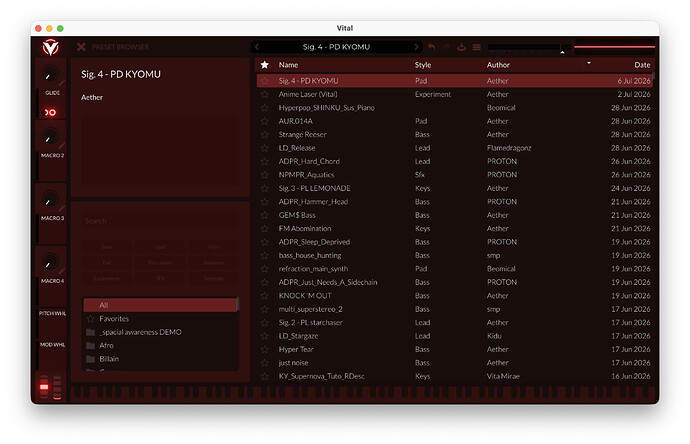690x444 pixels.
Task: Open the preset name selector Sig. 4 - PD KYOMU
Action: coord(336,47)
